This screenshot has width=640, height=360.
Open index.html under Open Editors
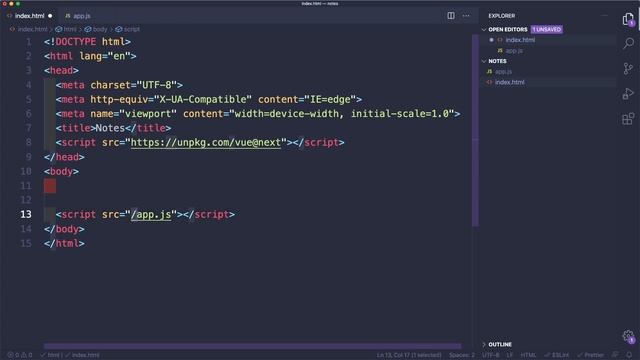tap(520, 40)
